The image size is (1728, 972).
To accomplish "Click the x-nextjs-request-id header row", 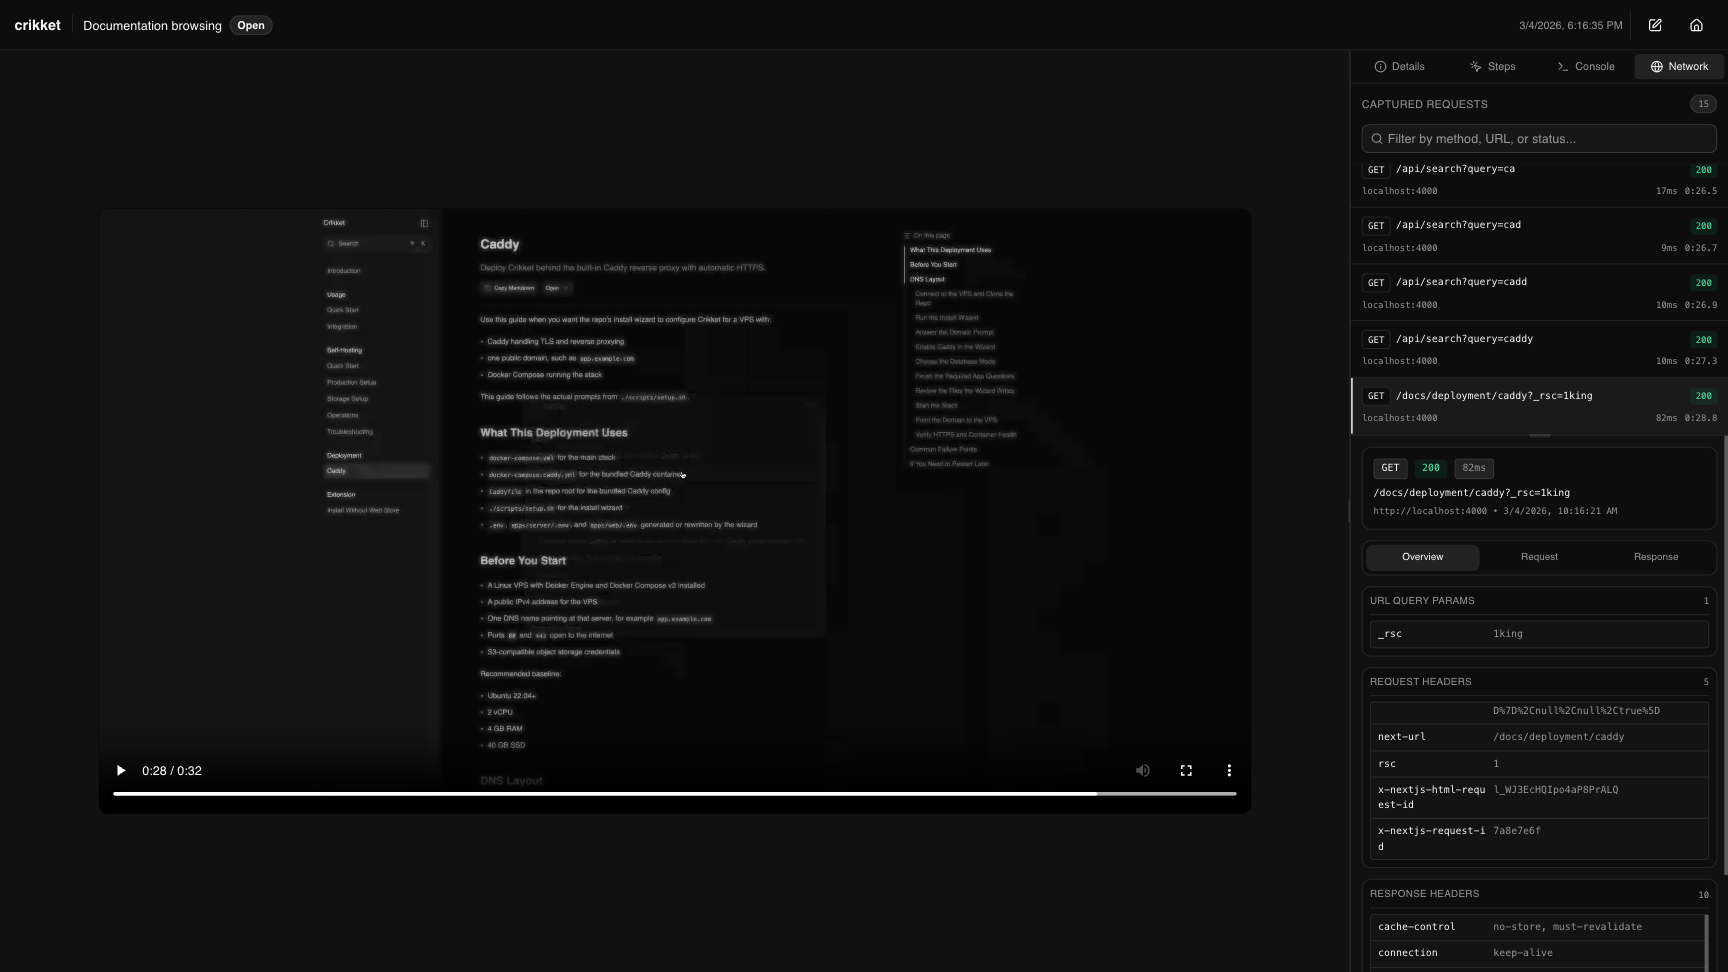I will click(1539, 839).
